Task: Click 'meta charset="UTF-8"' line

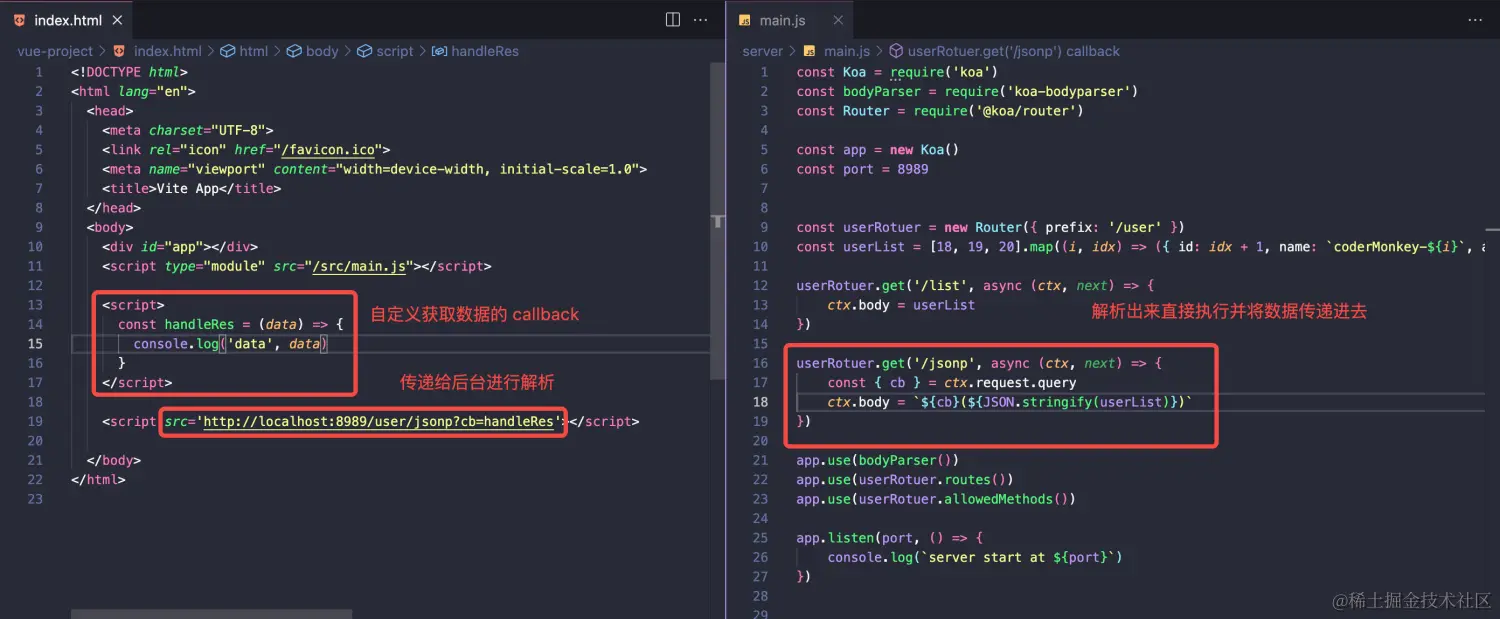Action: tap(188, 130)
